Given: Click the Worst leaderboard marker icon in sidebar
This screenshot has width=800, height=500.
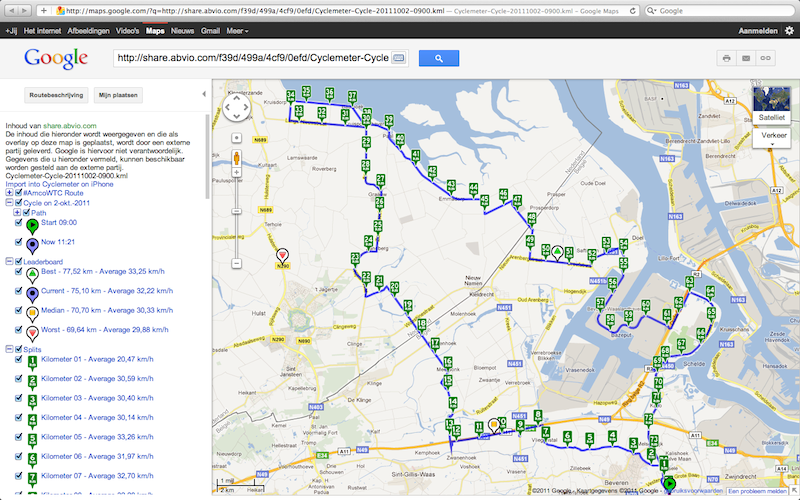Looking at the screenshot, I should [x=32, y=334].
